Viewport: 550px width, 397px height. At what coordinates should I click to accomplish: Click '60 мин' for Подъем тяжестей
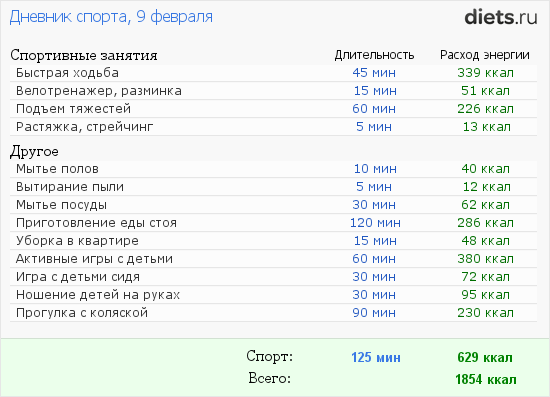click(x=374, y=109)
